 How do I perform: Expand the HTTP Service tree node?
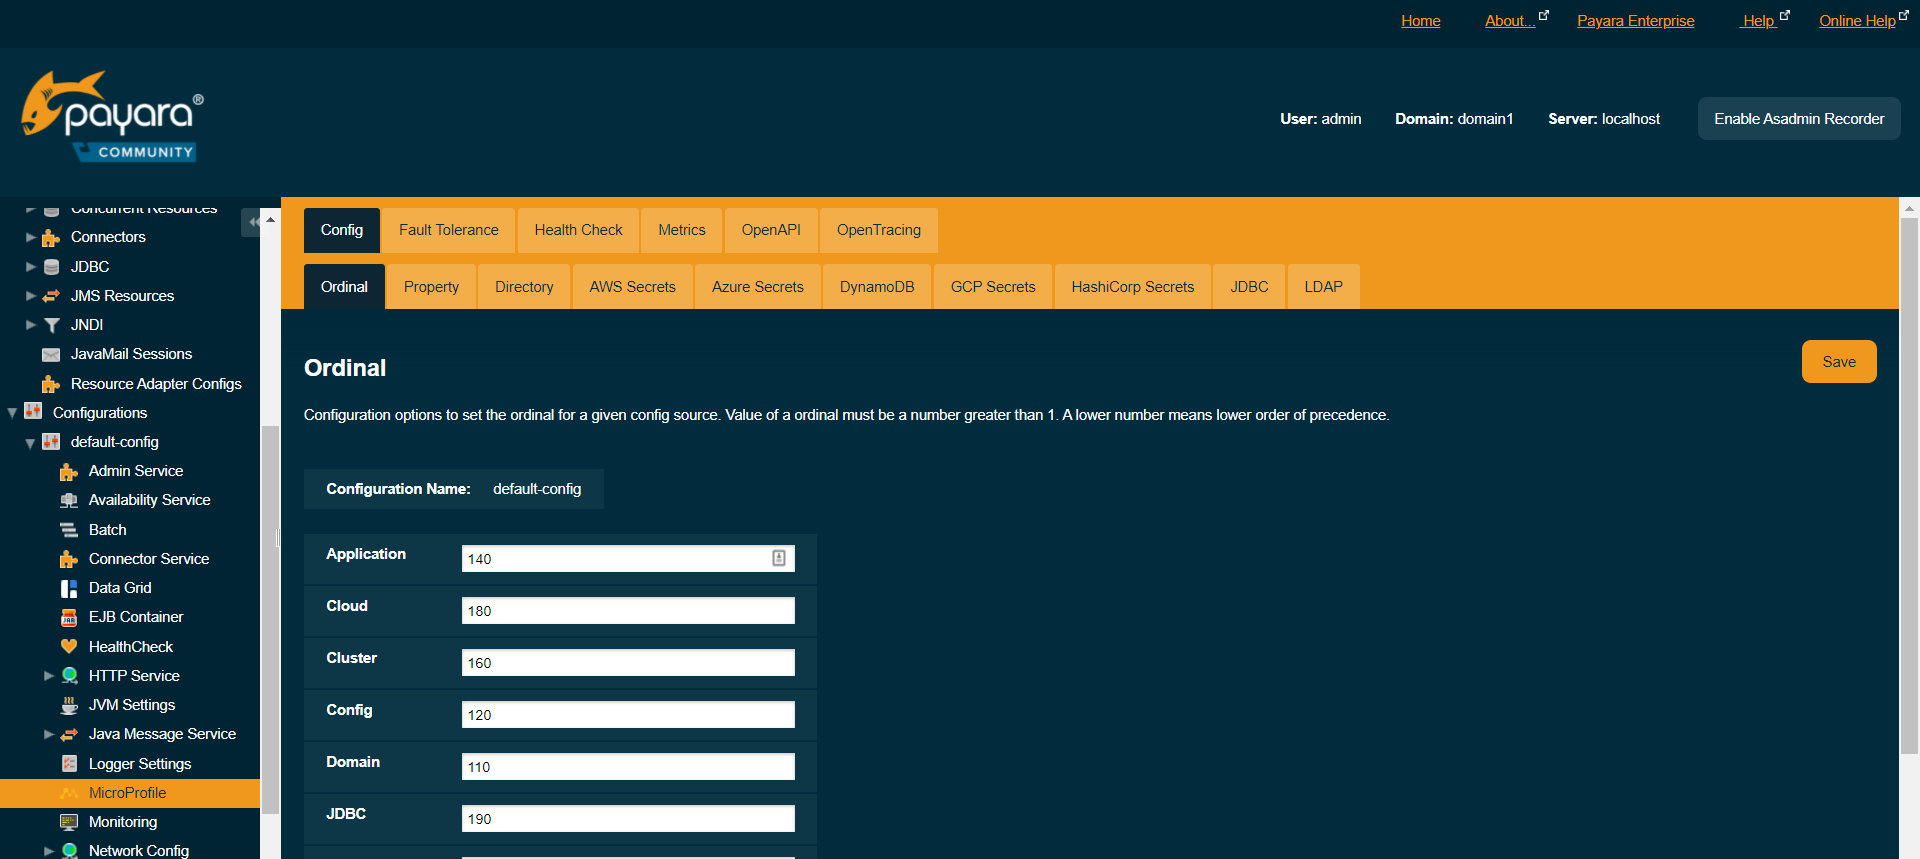click(x=49, y=676)
